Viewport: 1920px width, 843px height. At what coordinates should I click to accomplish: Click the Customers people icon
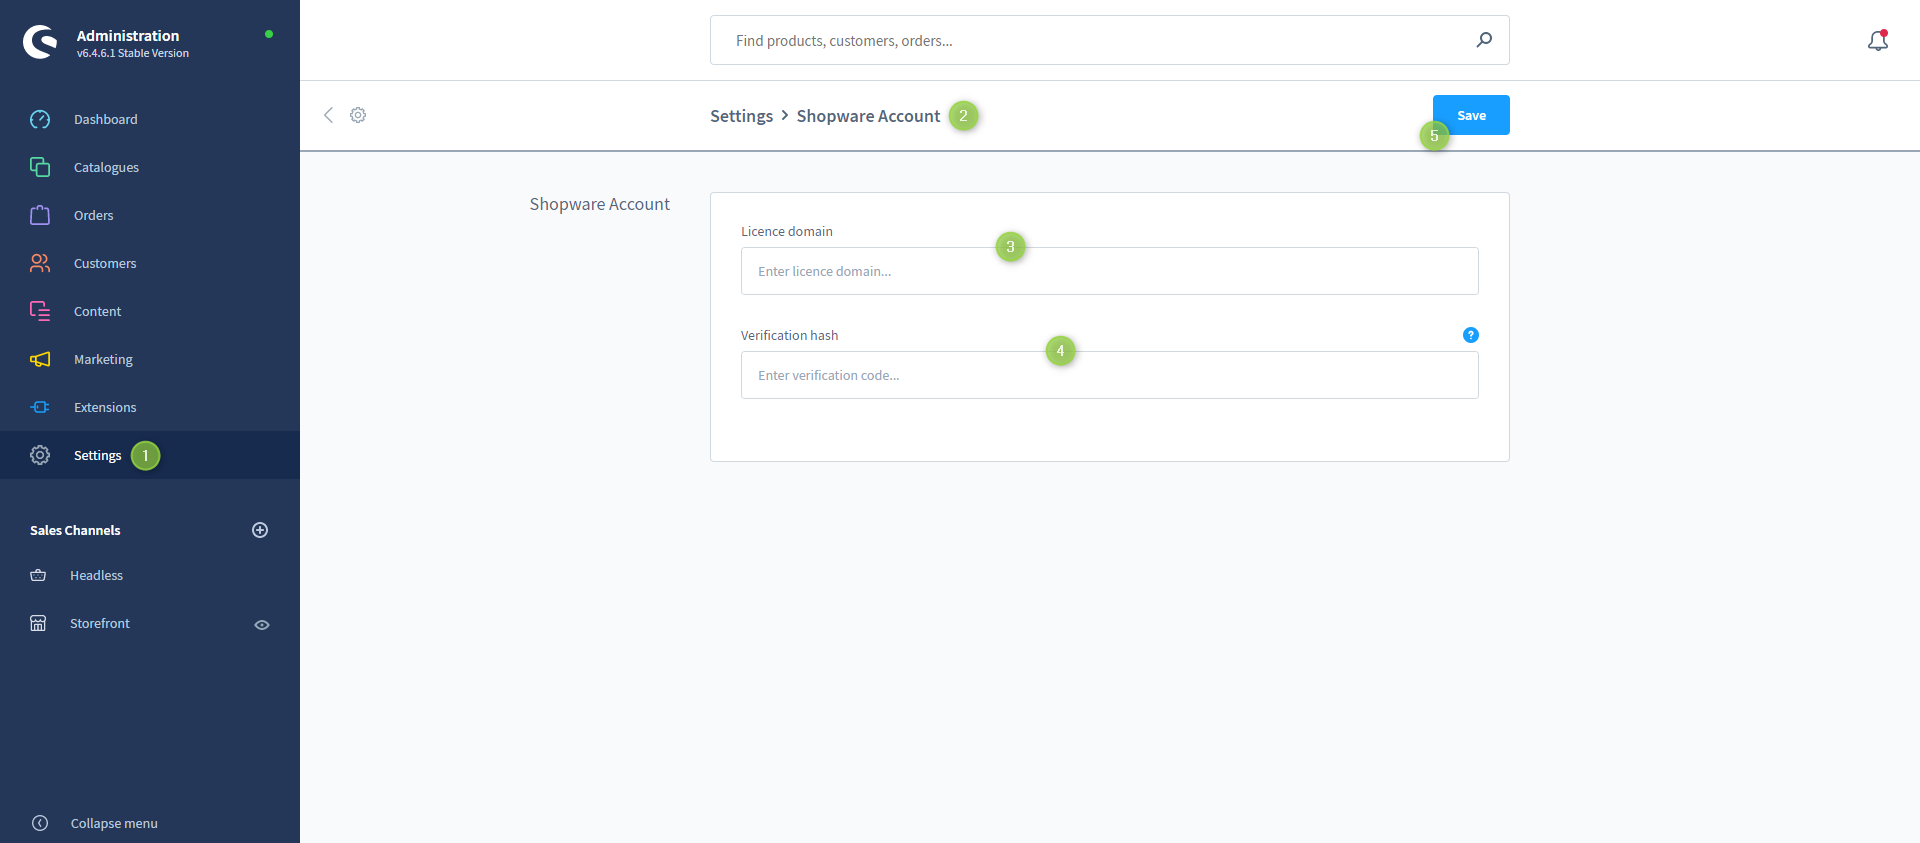pyautogui.click(x=40, y=263)
